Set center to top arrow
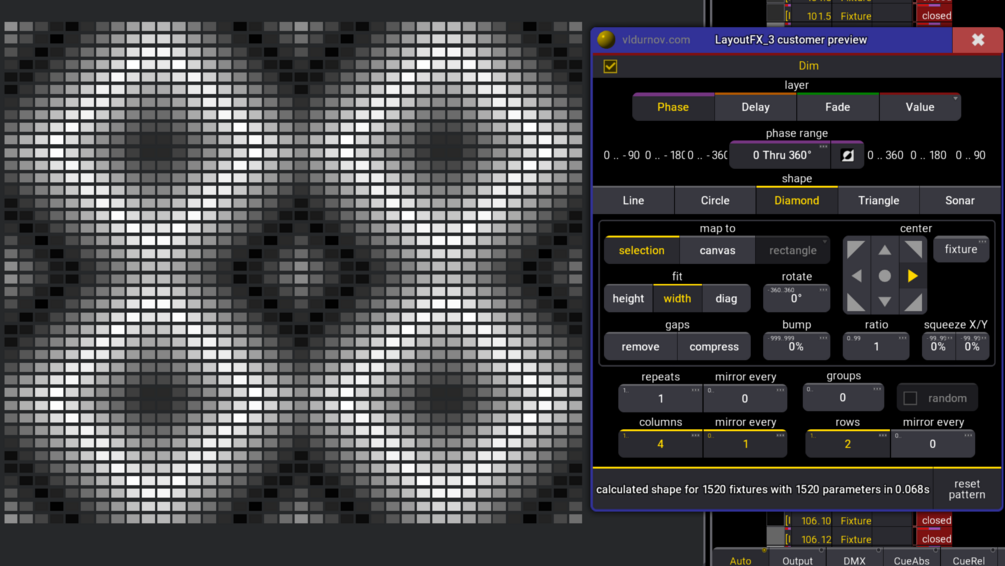The width and height of the screenshot is (1005, 566). click(885, 249)
